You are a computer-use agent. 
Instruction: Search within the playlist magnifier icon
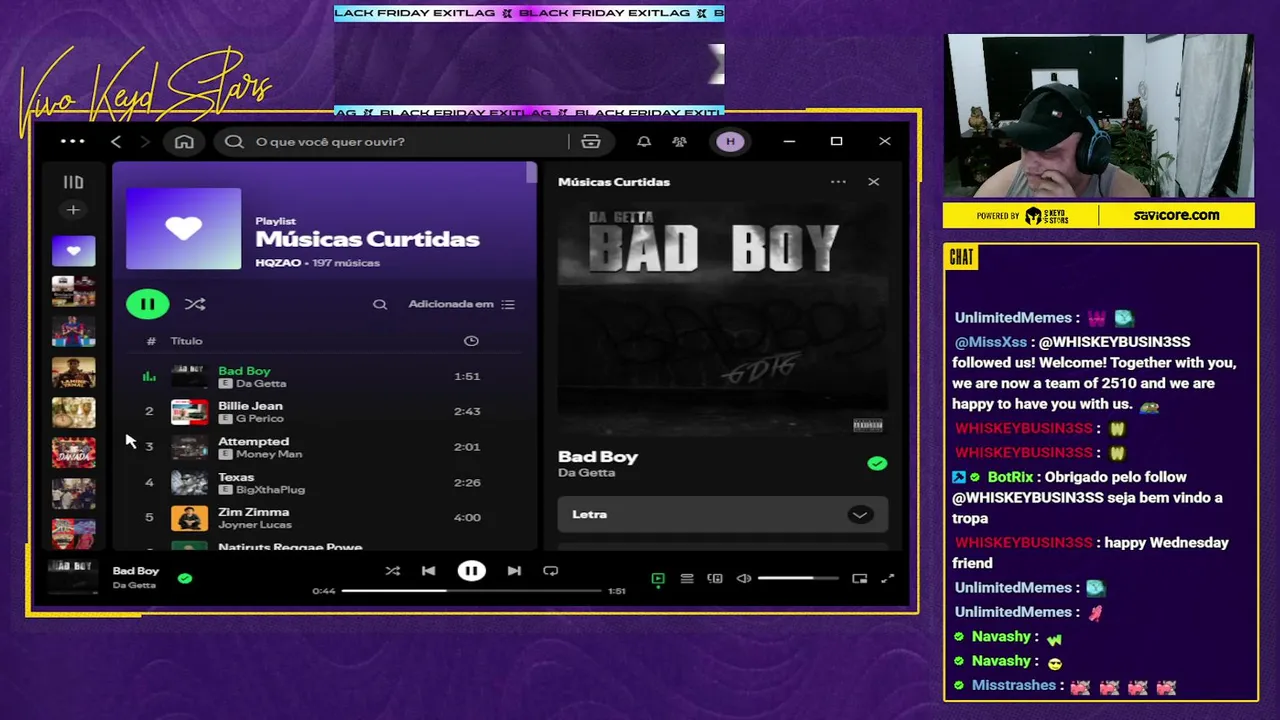pyautogui.click(x=380, y=304)
